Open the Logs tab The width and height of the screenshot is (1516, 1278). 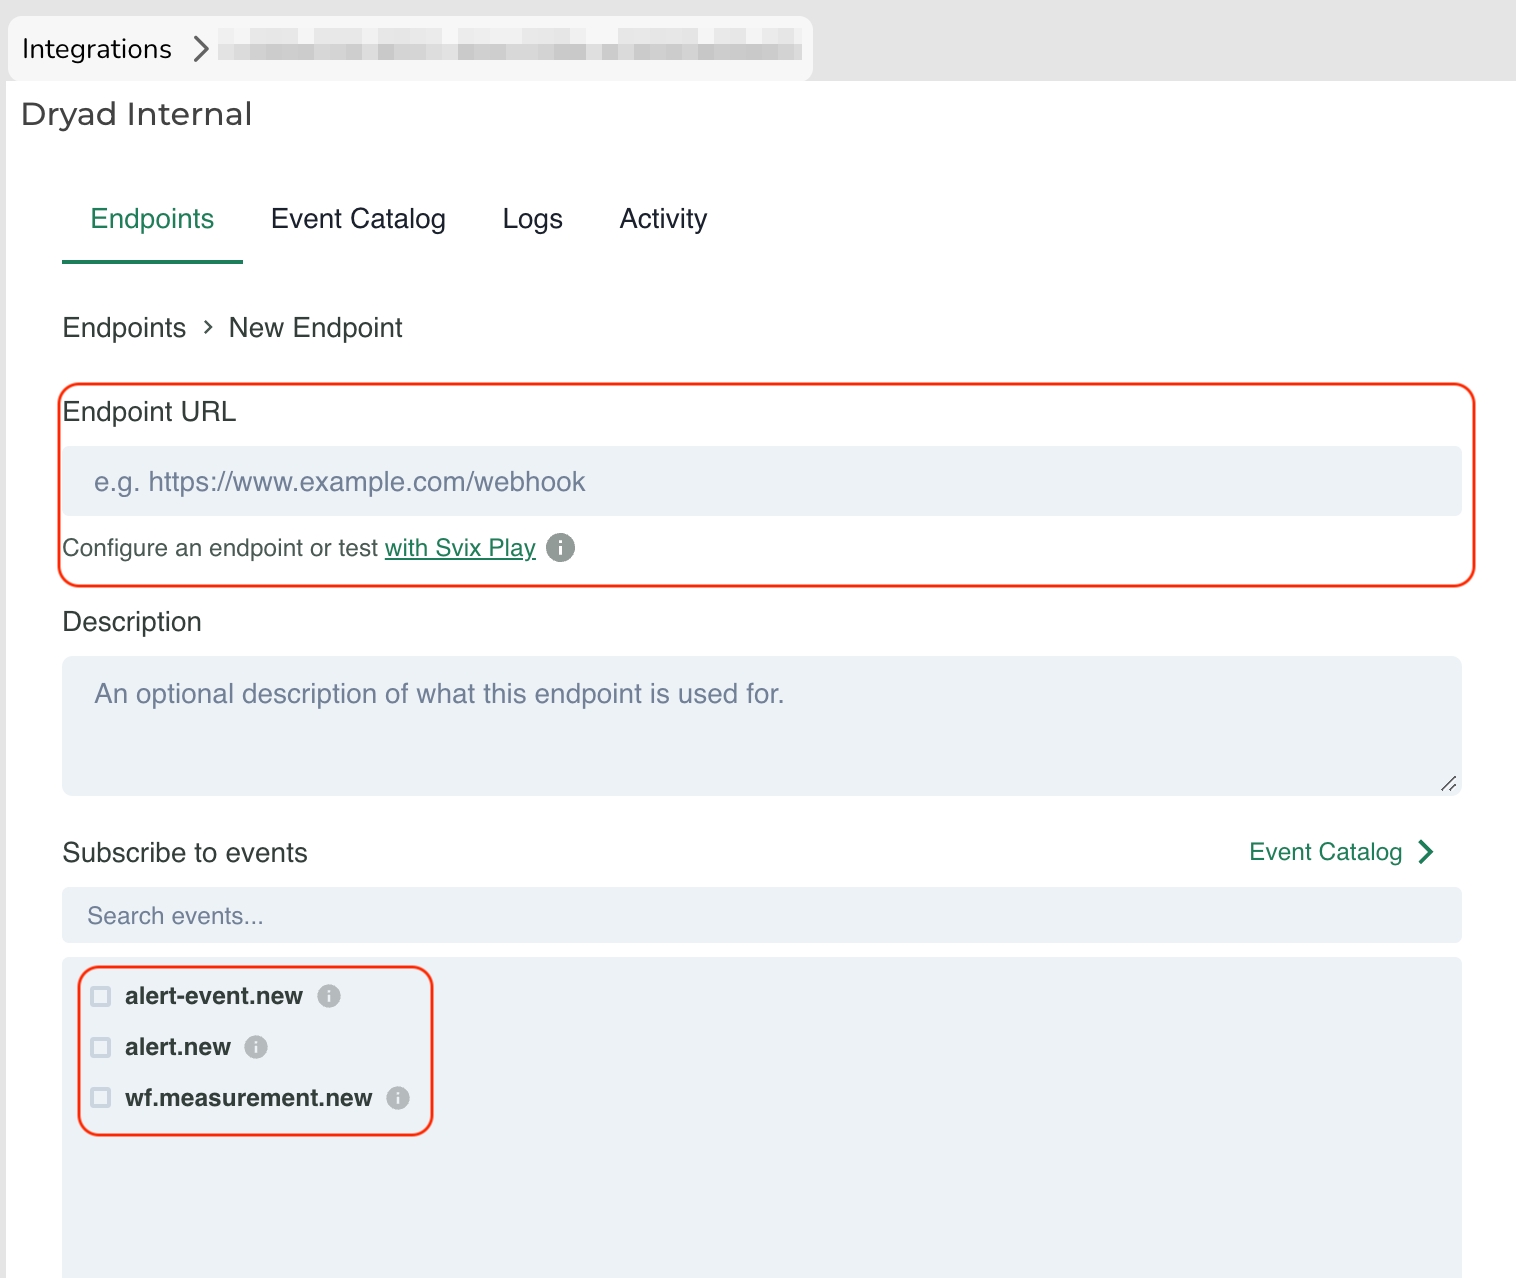(x=532, y=219)
